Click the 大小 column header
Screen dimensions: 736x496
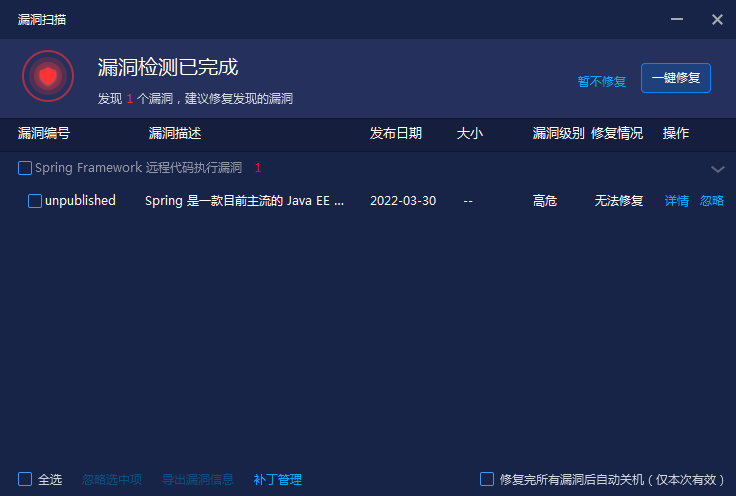click(469, 133)
